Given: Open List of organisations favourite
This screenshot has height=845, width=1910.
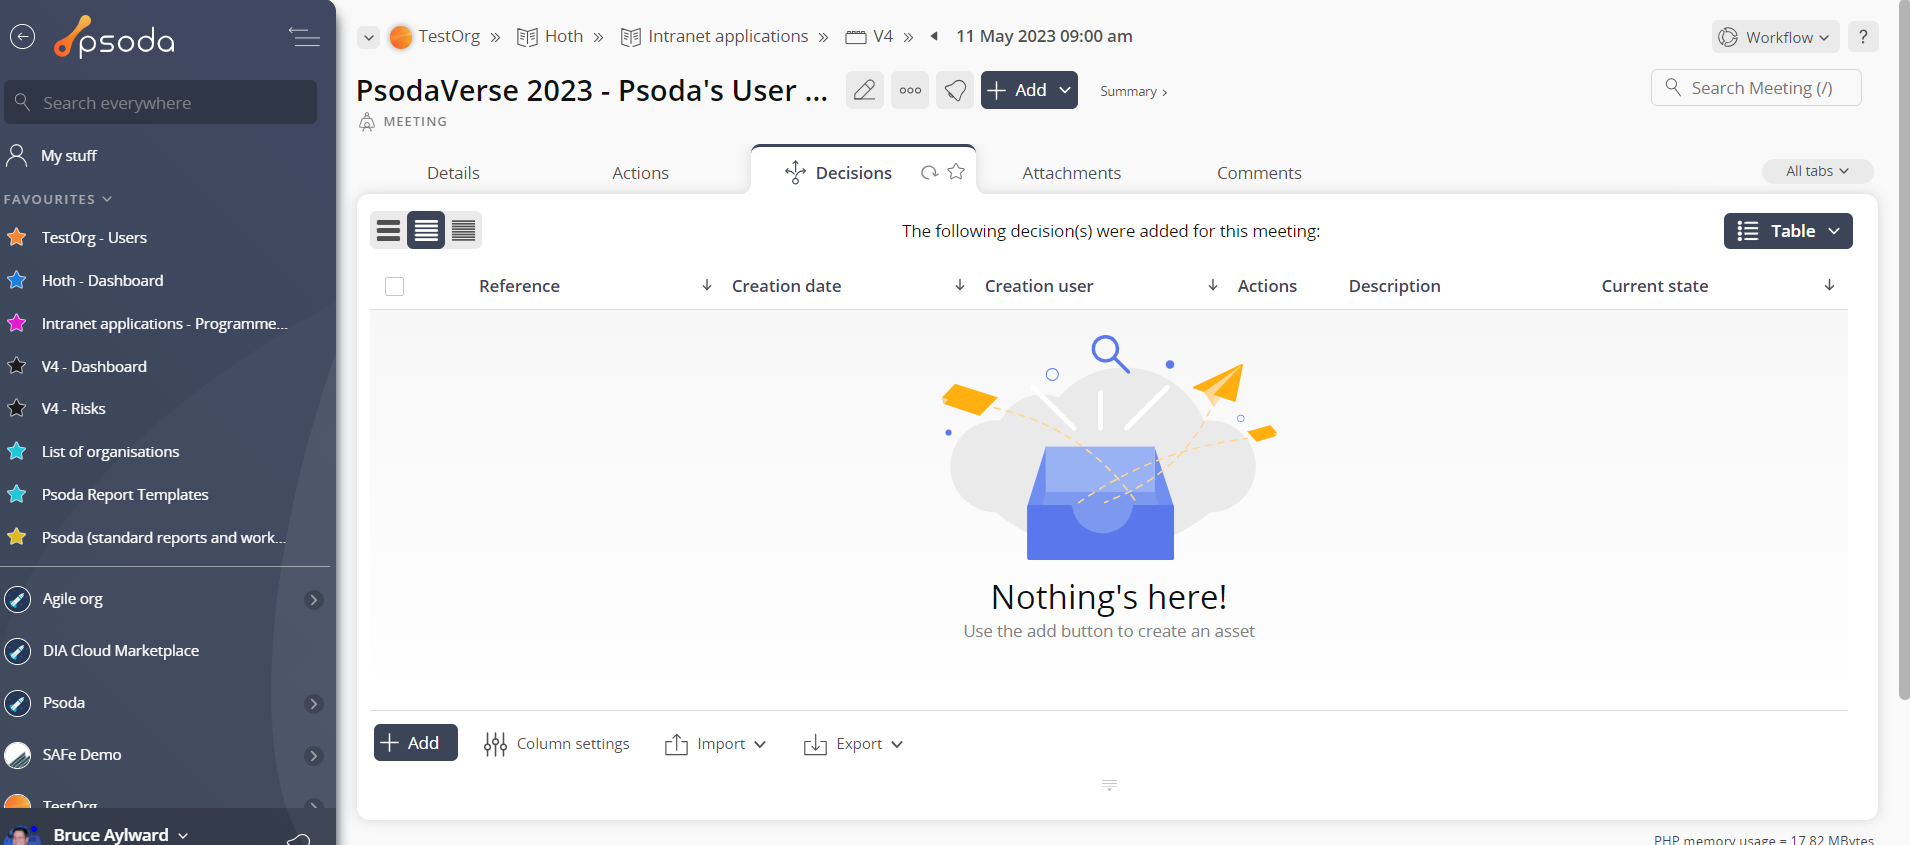Looking at the screenshot, I should pos(110,452).
